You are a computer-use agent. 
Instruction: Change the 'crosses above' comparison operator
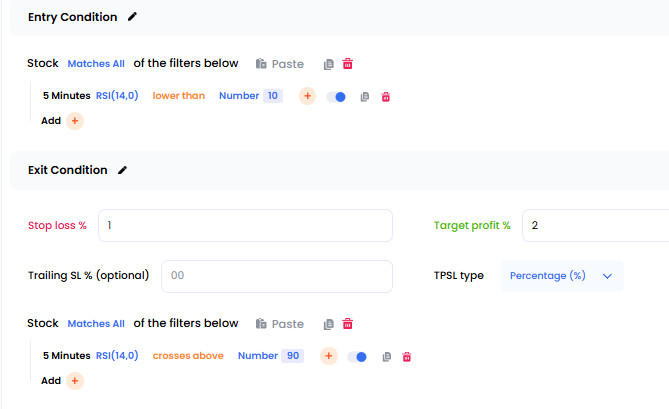[188, 356]
